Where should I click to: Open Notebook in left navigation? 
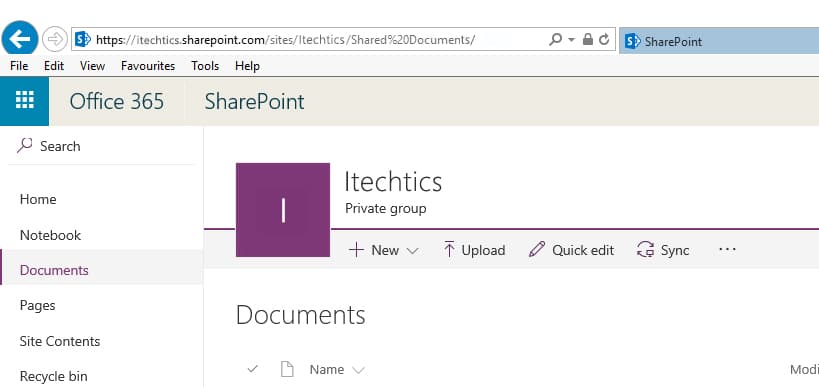[50, 235]
